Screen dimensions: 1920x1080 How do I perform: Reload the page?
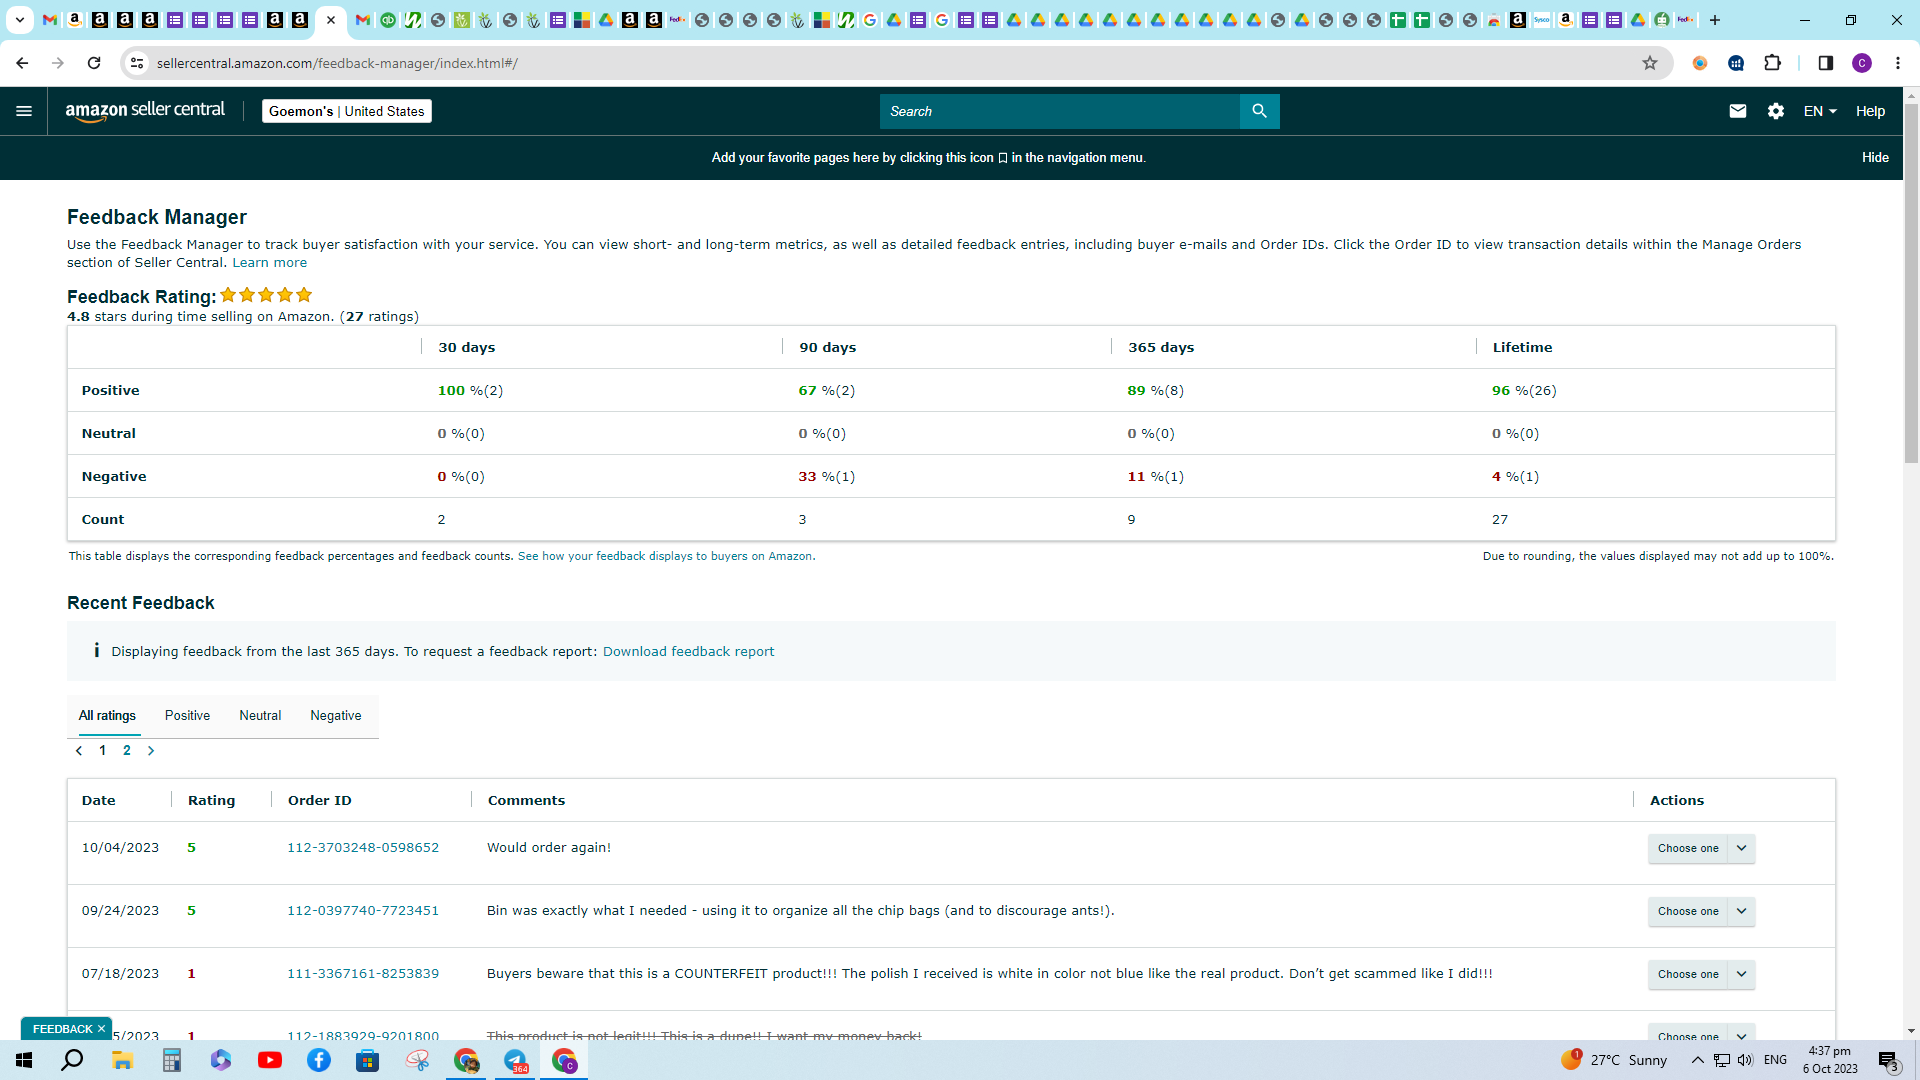[x=94, y=63]
